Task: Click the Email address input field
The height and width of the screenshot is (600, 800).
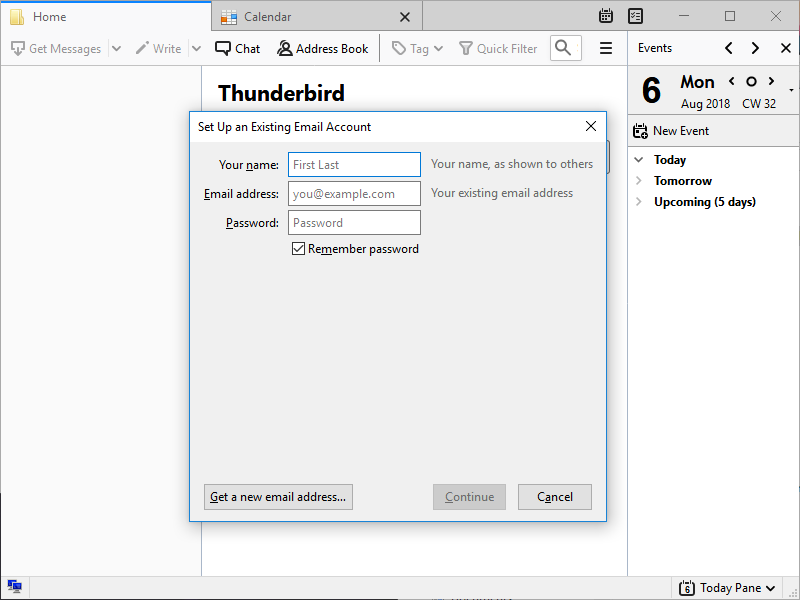Action: (354, 192)
